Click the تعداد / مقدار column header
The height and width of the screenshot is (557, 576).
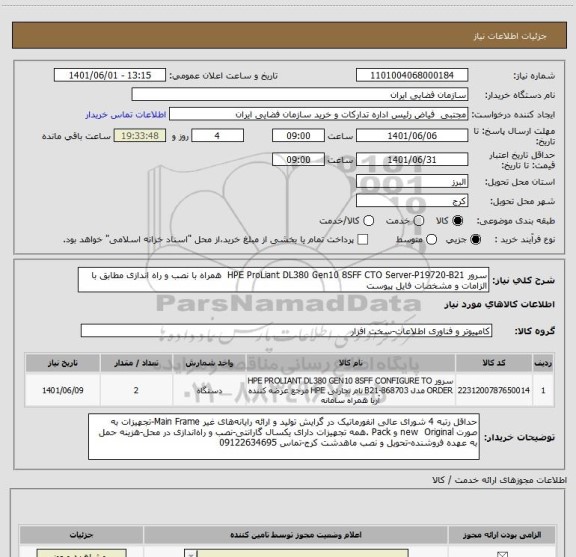[136, 363]
